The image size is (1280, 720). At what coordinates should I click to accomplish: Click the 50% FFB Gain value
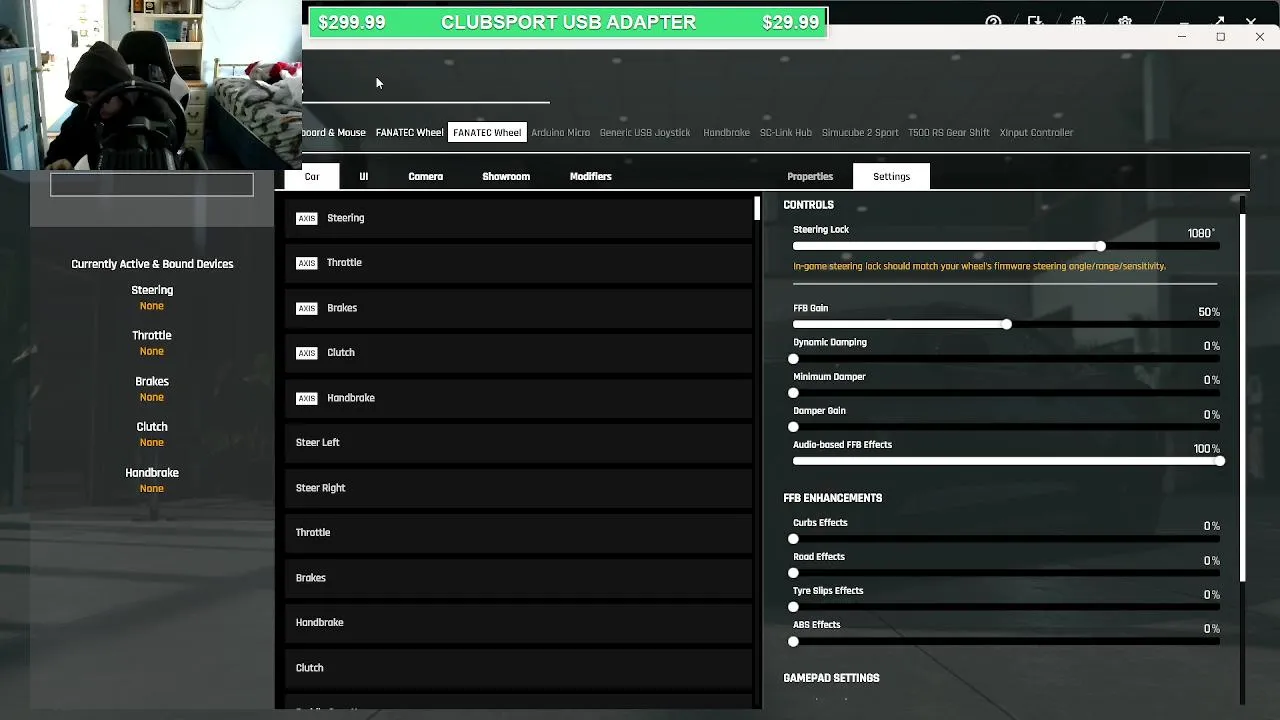1209,312
